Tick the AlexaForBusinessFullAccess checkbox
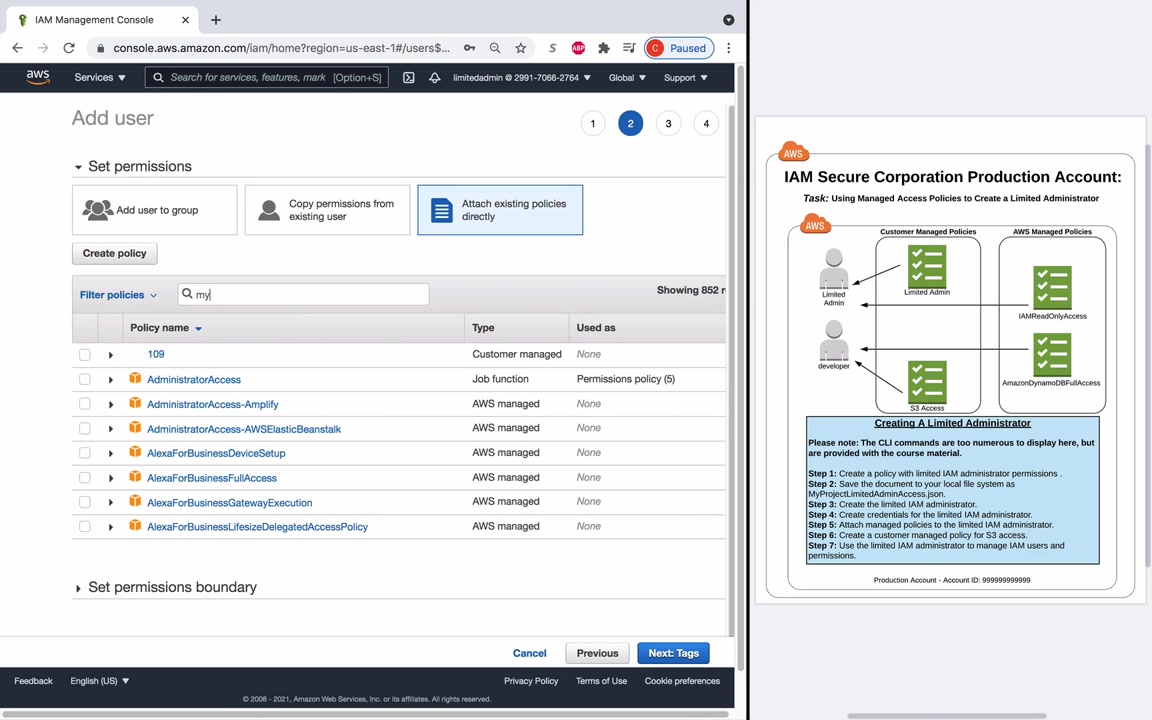The image size is (1152, 720). [x=85, y=478]
